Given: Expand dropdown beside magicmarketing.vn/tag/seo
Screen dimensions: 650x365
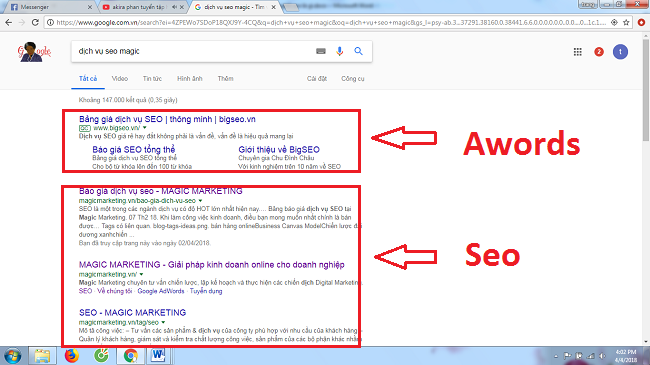Looking at the screenshot, I should pos(163,322).
